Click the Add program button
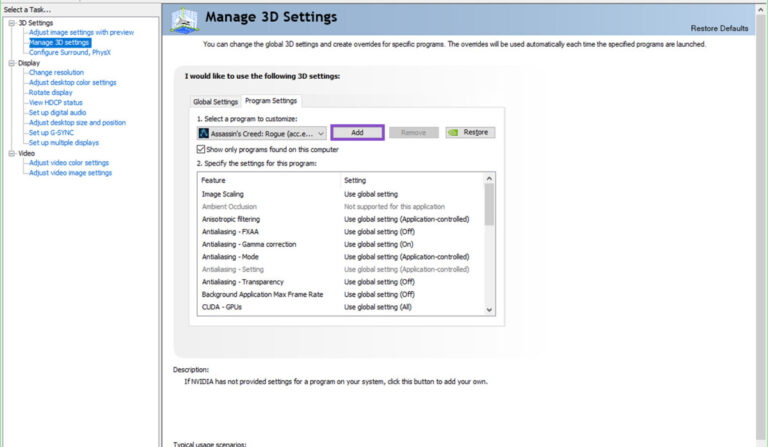Viewport: 768px width, 447px height. pos(357,133)
